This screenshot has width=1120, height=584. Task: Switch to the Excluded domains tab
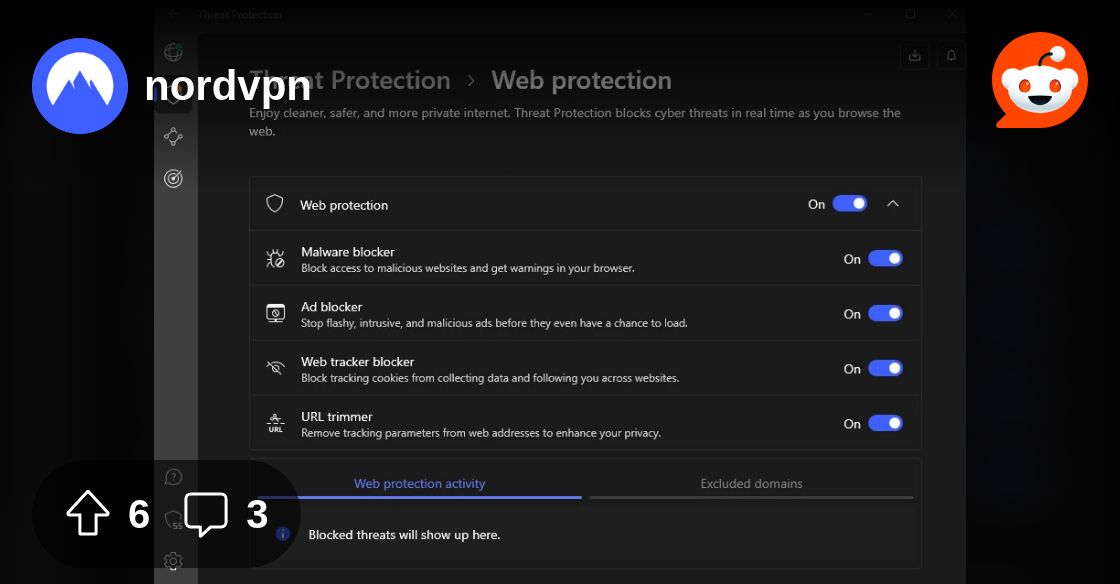point(751,484)
